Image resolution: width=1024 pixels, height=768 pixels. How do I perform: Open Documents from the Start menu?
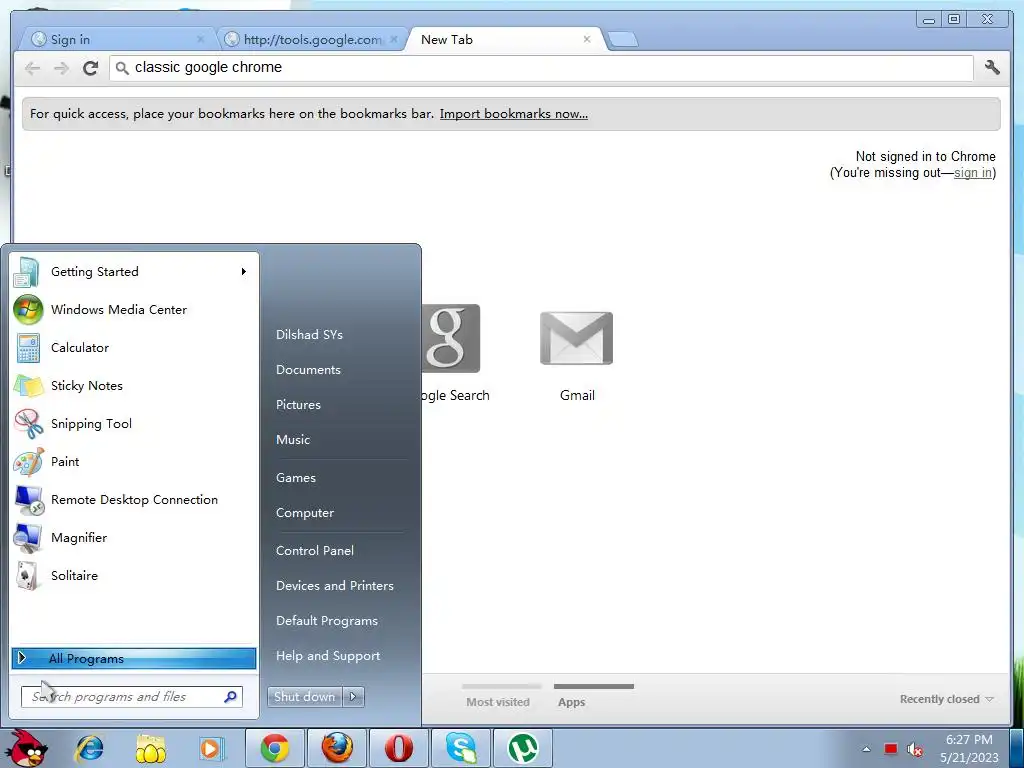click(308, 370)
